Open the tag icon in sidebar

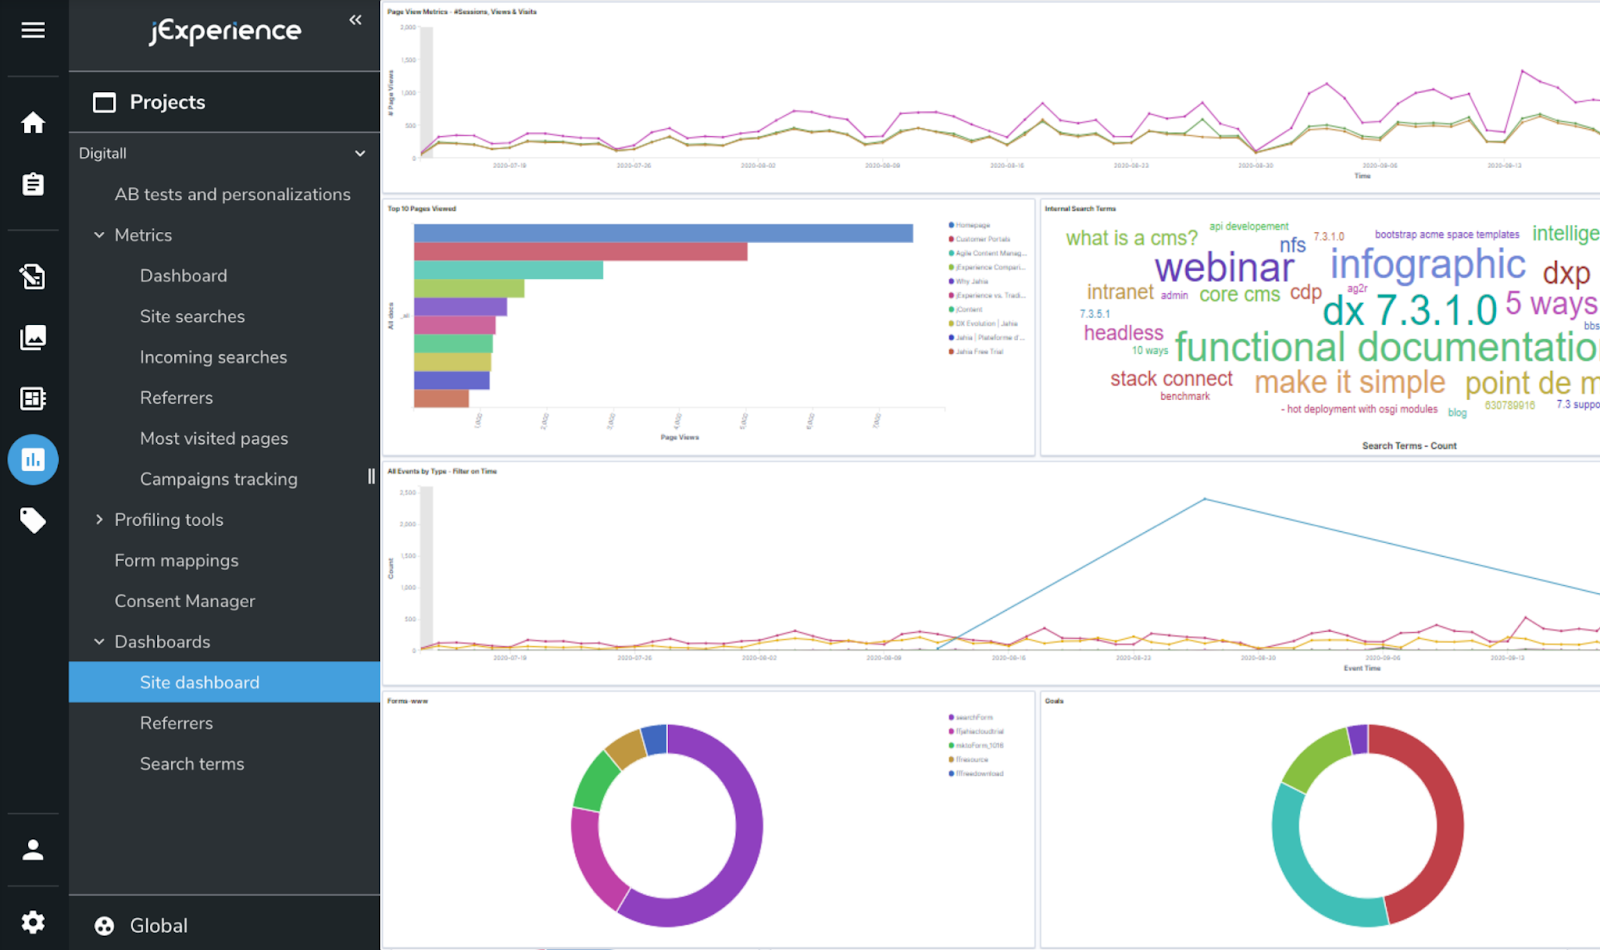[x=33, y=520]
